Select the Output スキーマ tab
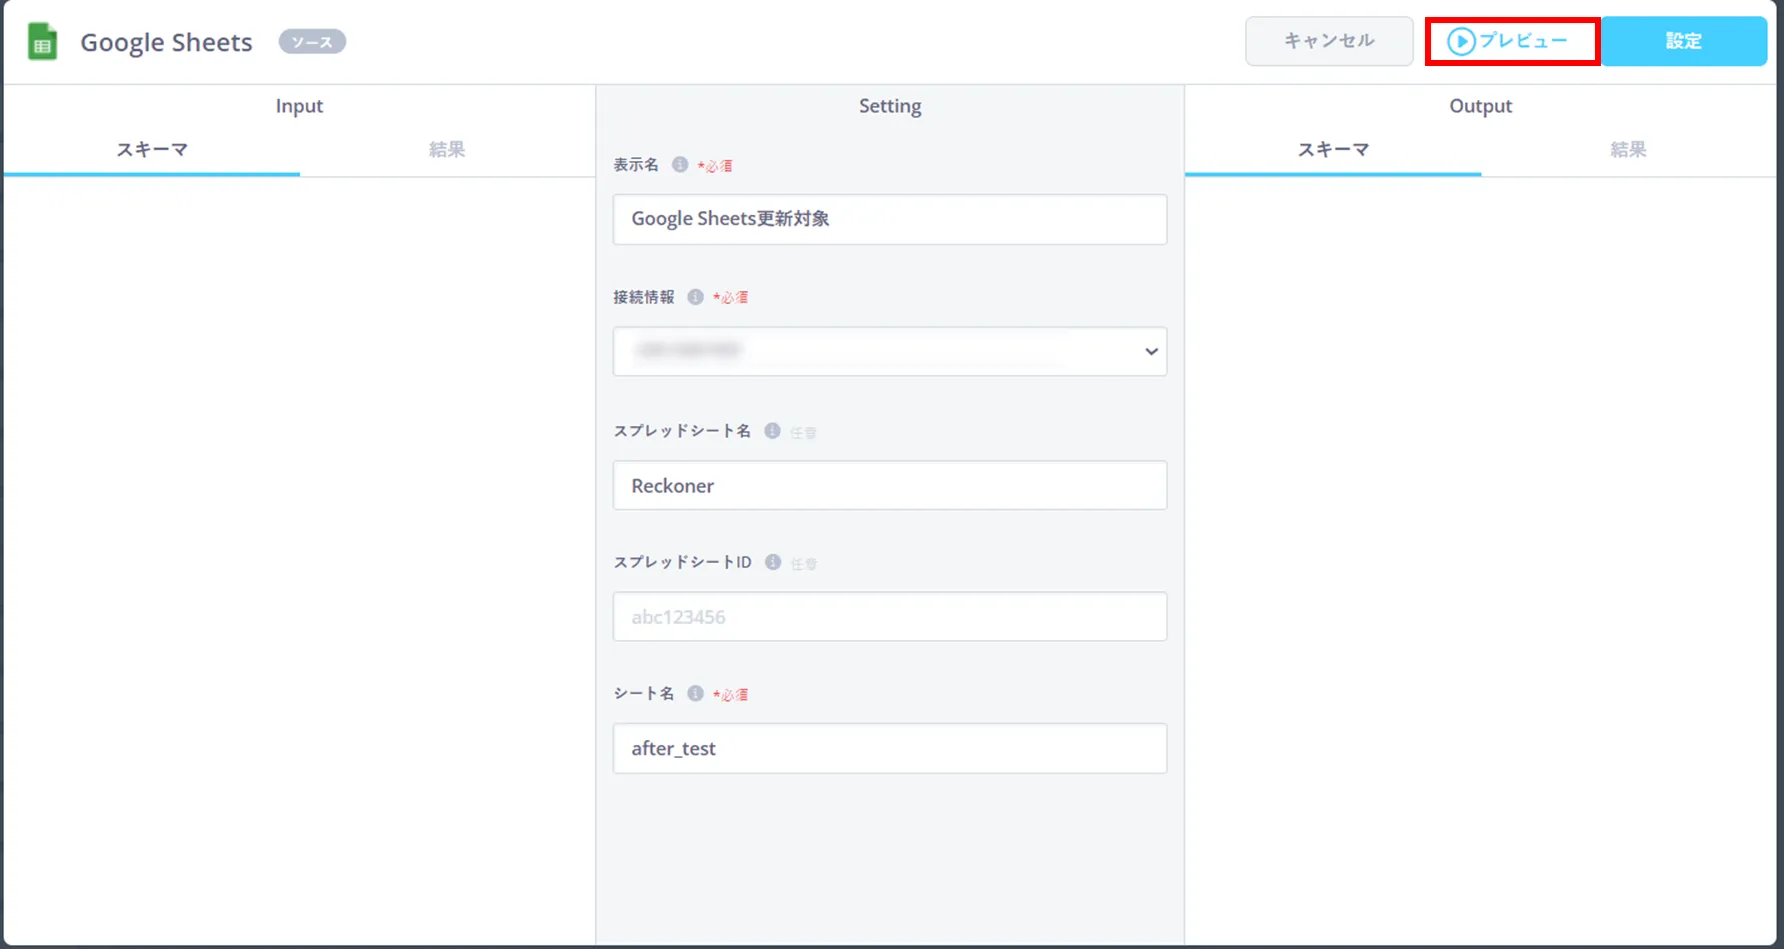1784x949 pixels. point(1333,150)
